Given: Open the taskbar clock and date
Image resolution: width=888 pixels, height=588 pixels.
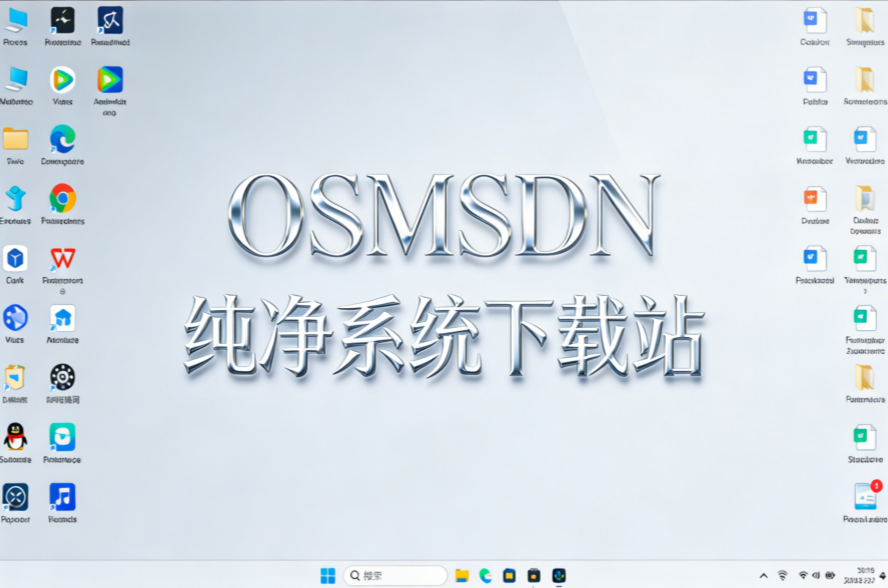Looking at the screenshot, I should tap(861, 575).
